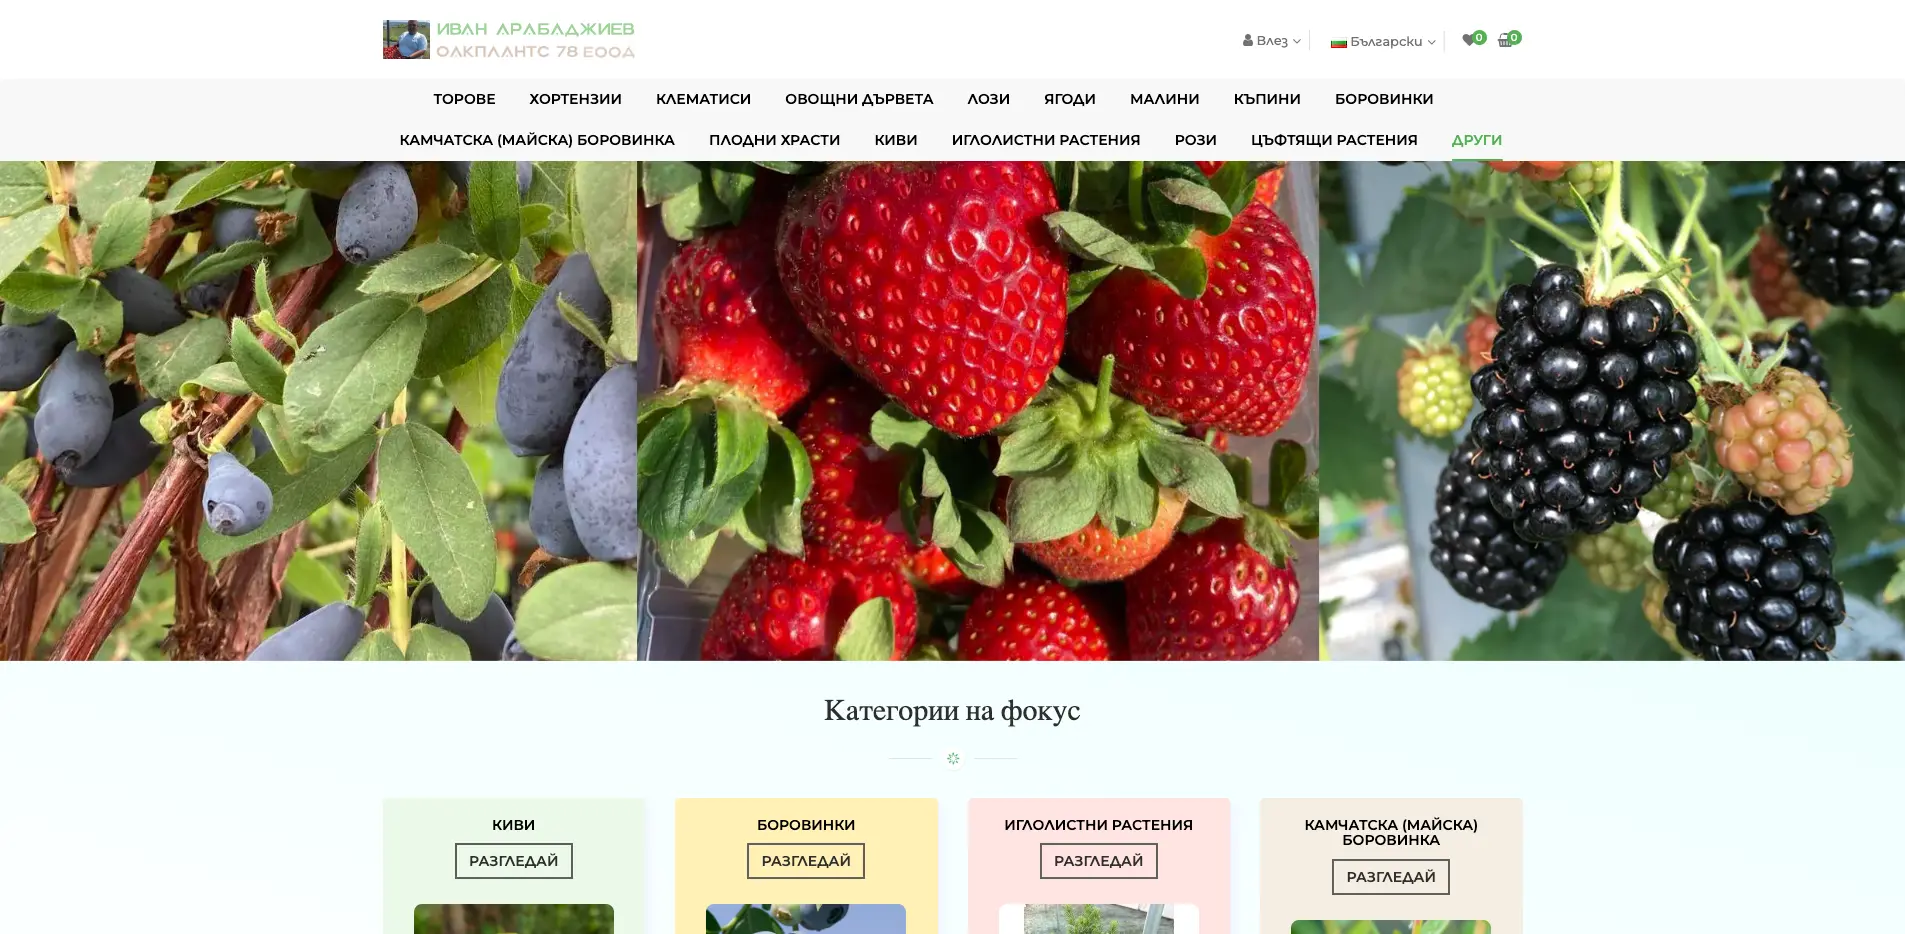
Task: Click the user login icon
Action: 1248,41
